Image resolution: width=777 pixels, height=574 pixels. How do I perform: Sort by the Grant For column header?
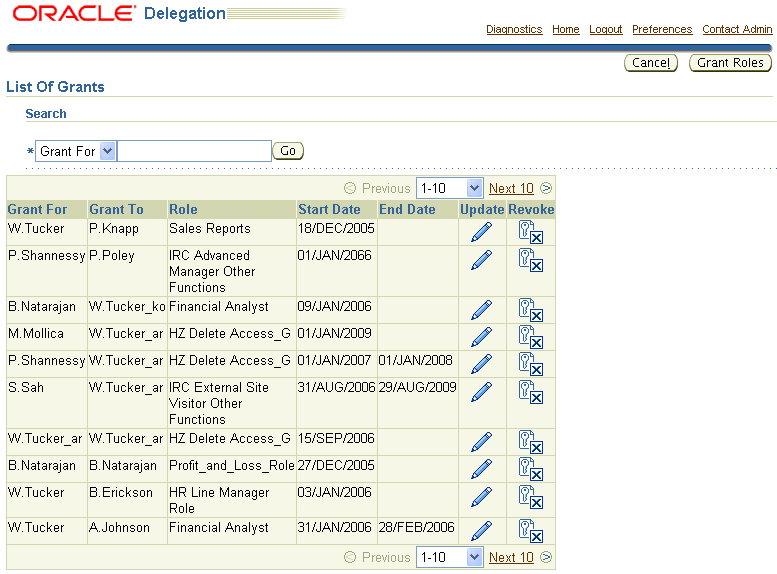point(37,209)
